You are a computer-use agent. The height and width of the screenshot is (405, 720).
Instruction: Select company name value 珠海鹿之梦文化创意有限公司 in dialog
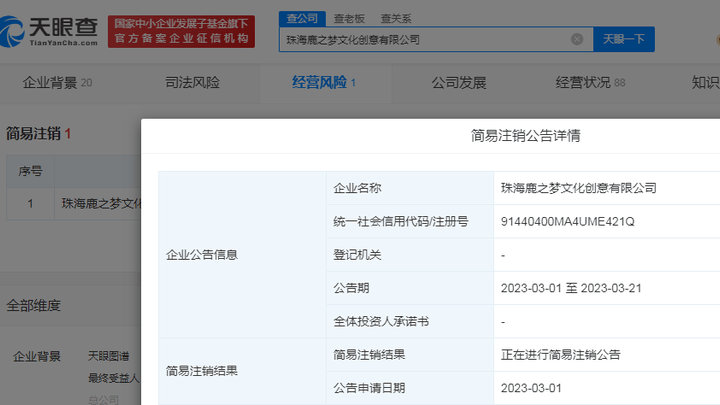coord(579,188)
